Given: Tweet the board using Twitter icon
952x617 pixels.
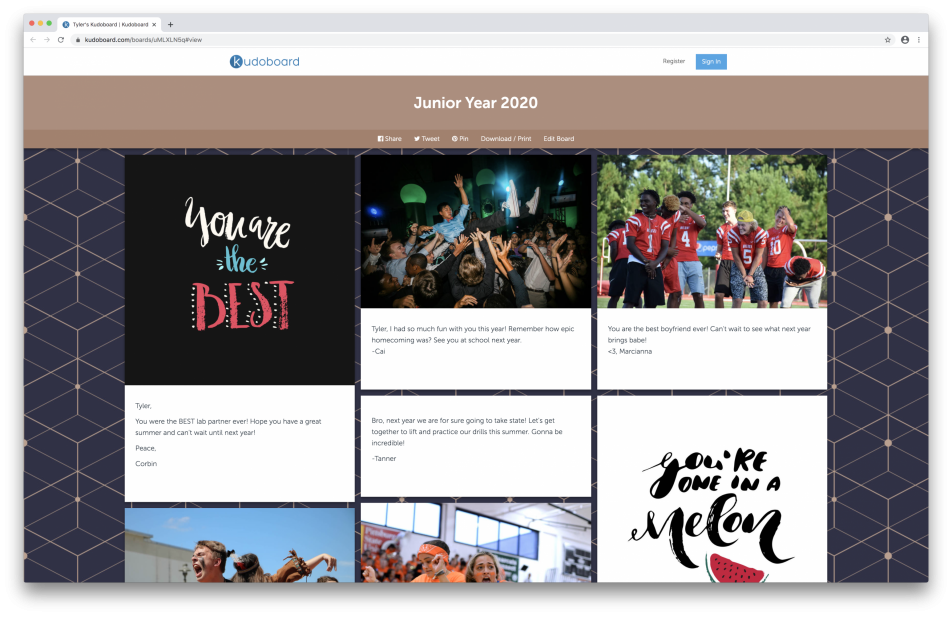Looking at the screenshot, I should pyautogui.click(x=417, y=139).
